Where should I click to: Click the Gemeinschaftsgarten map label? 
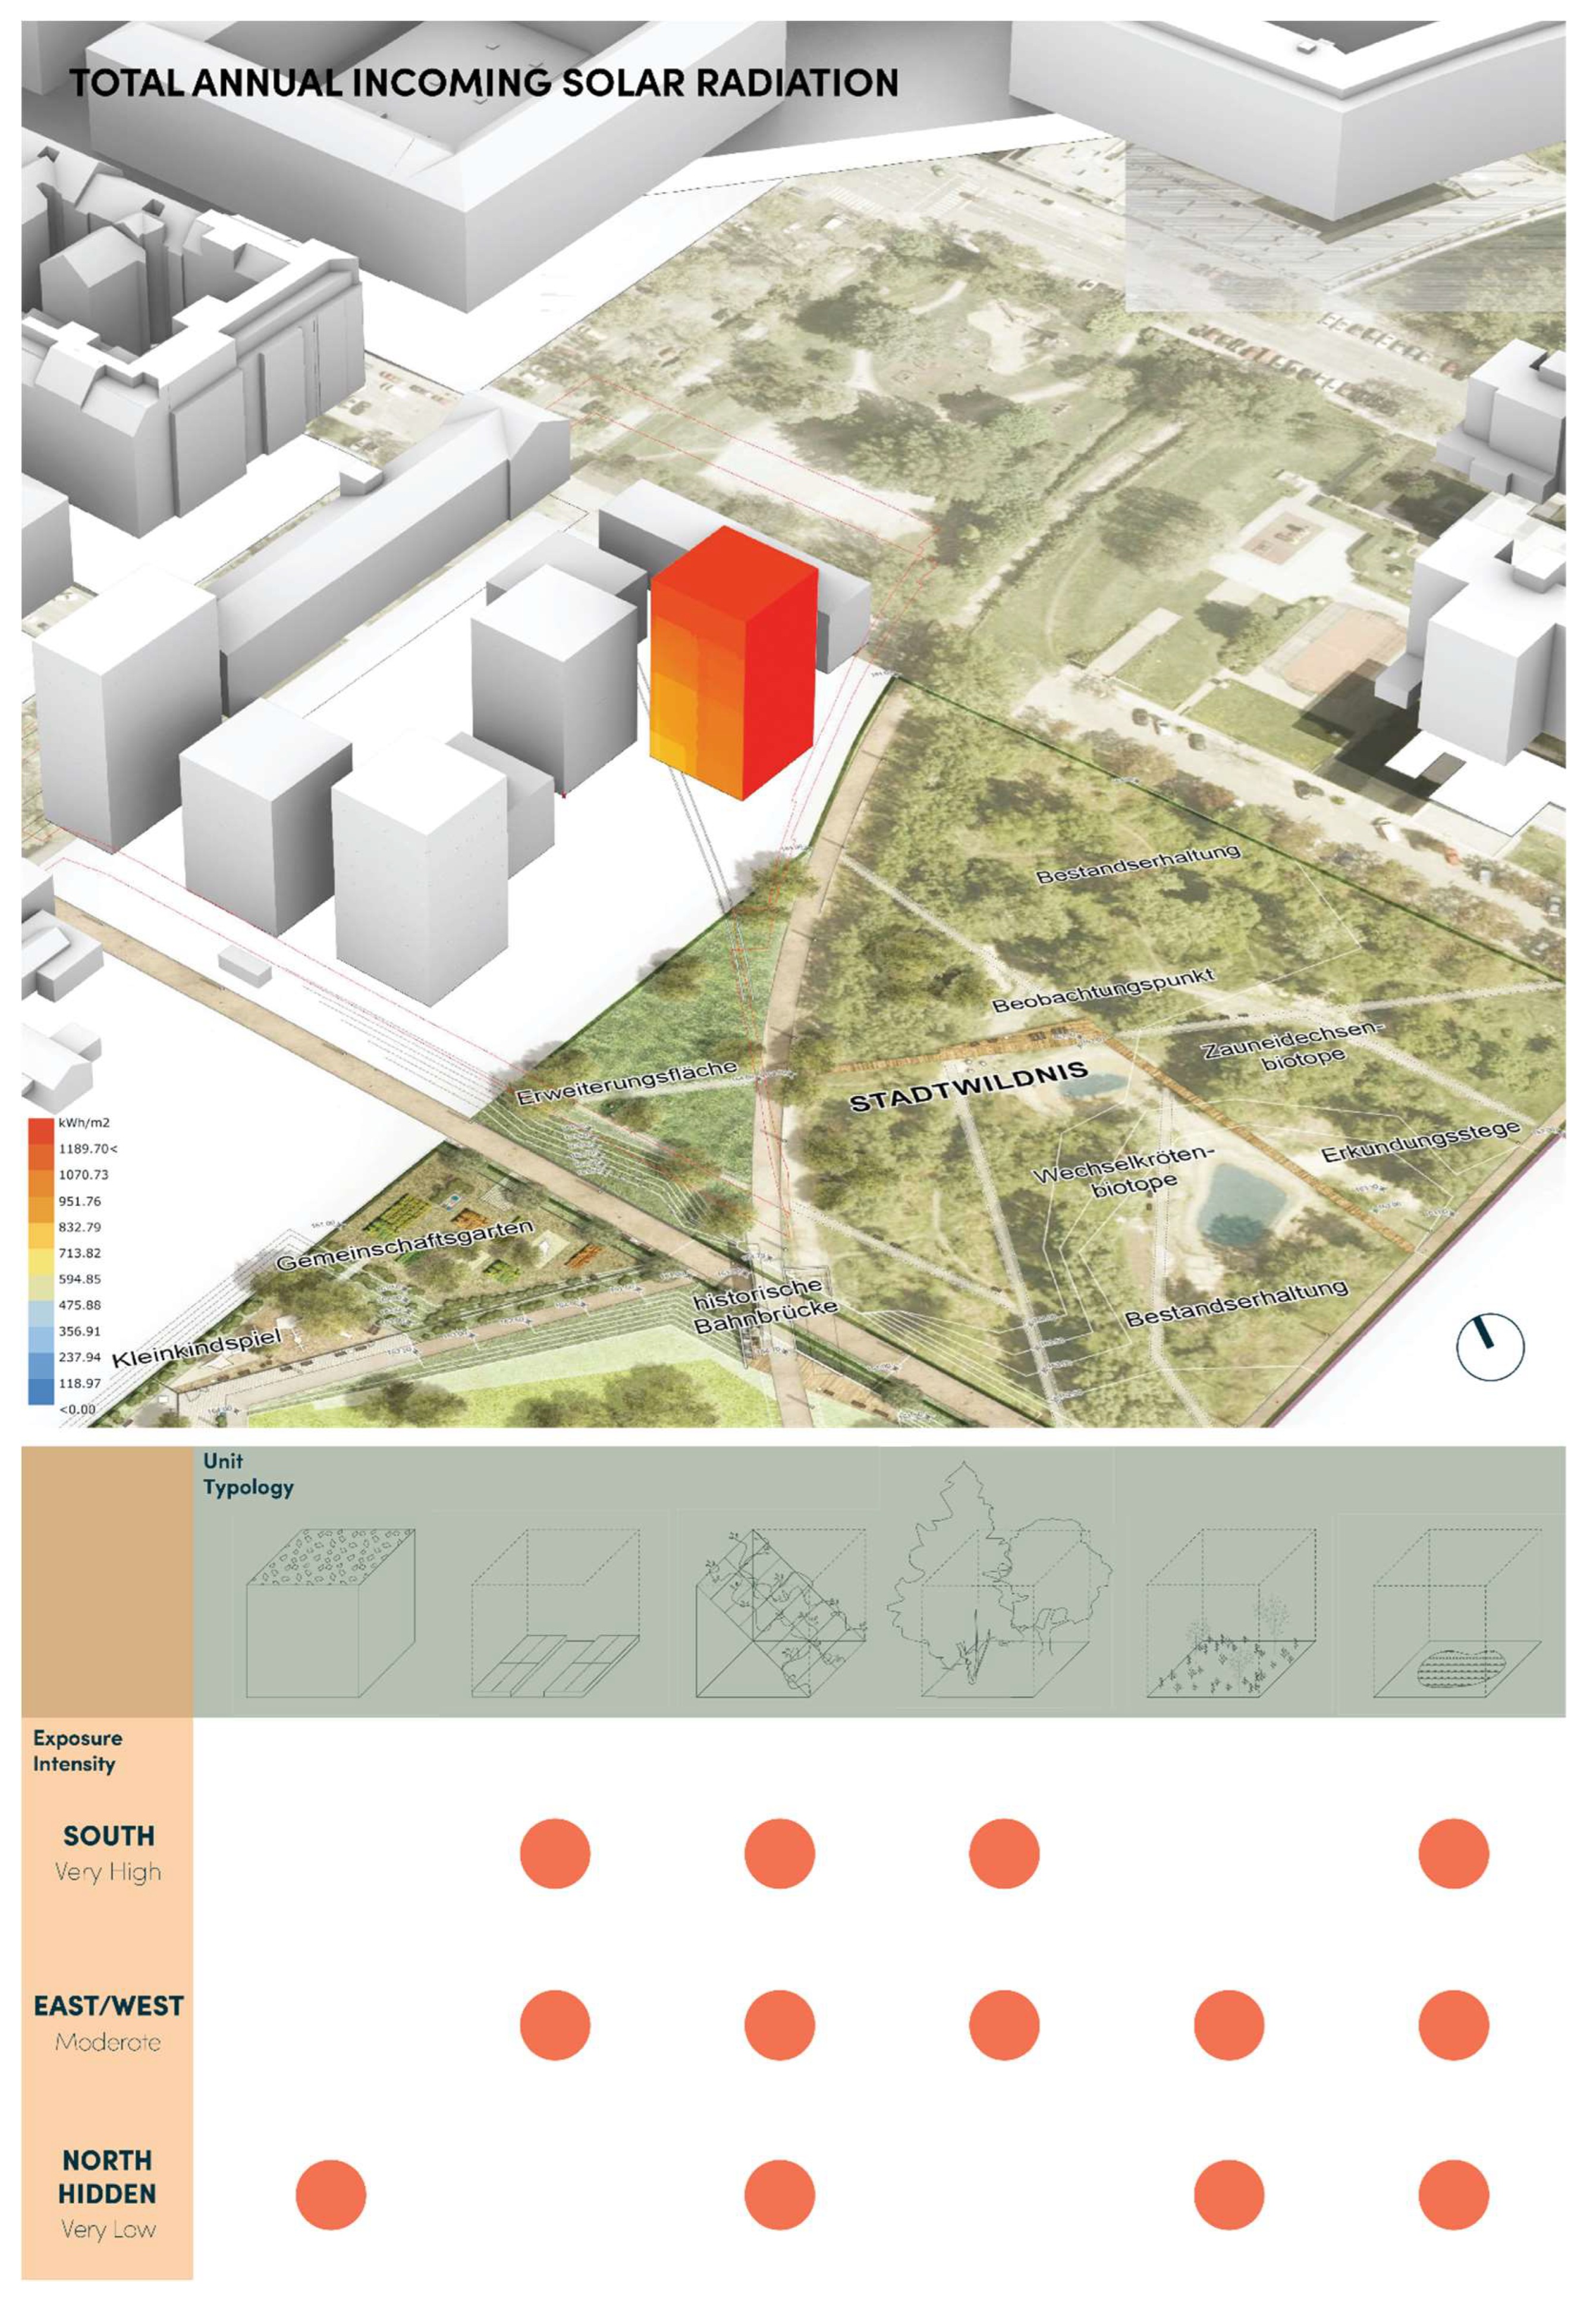404,1245
